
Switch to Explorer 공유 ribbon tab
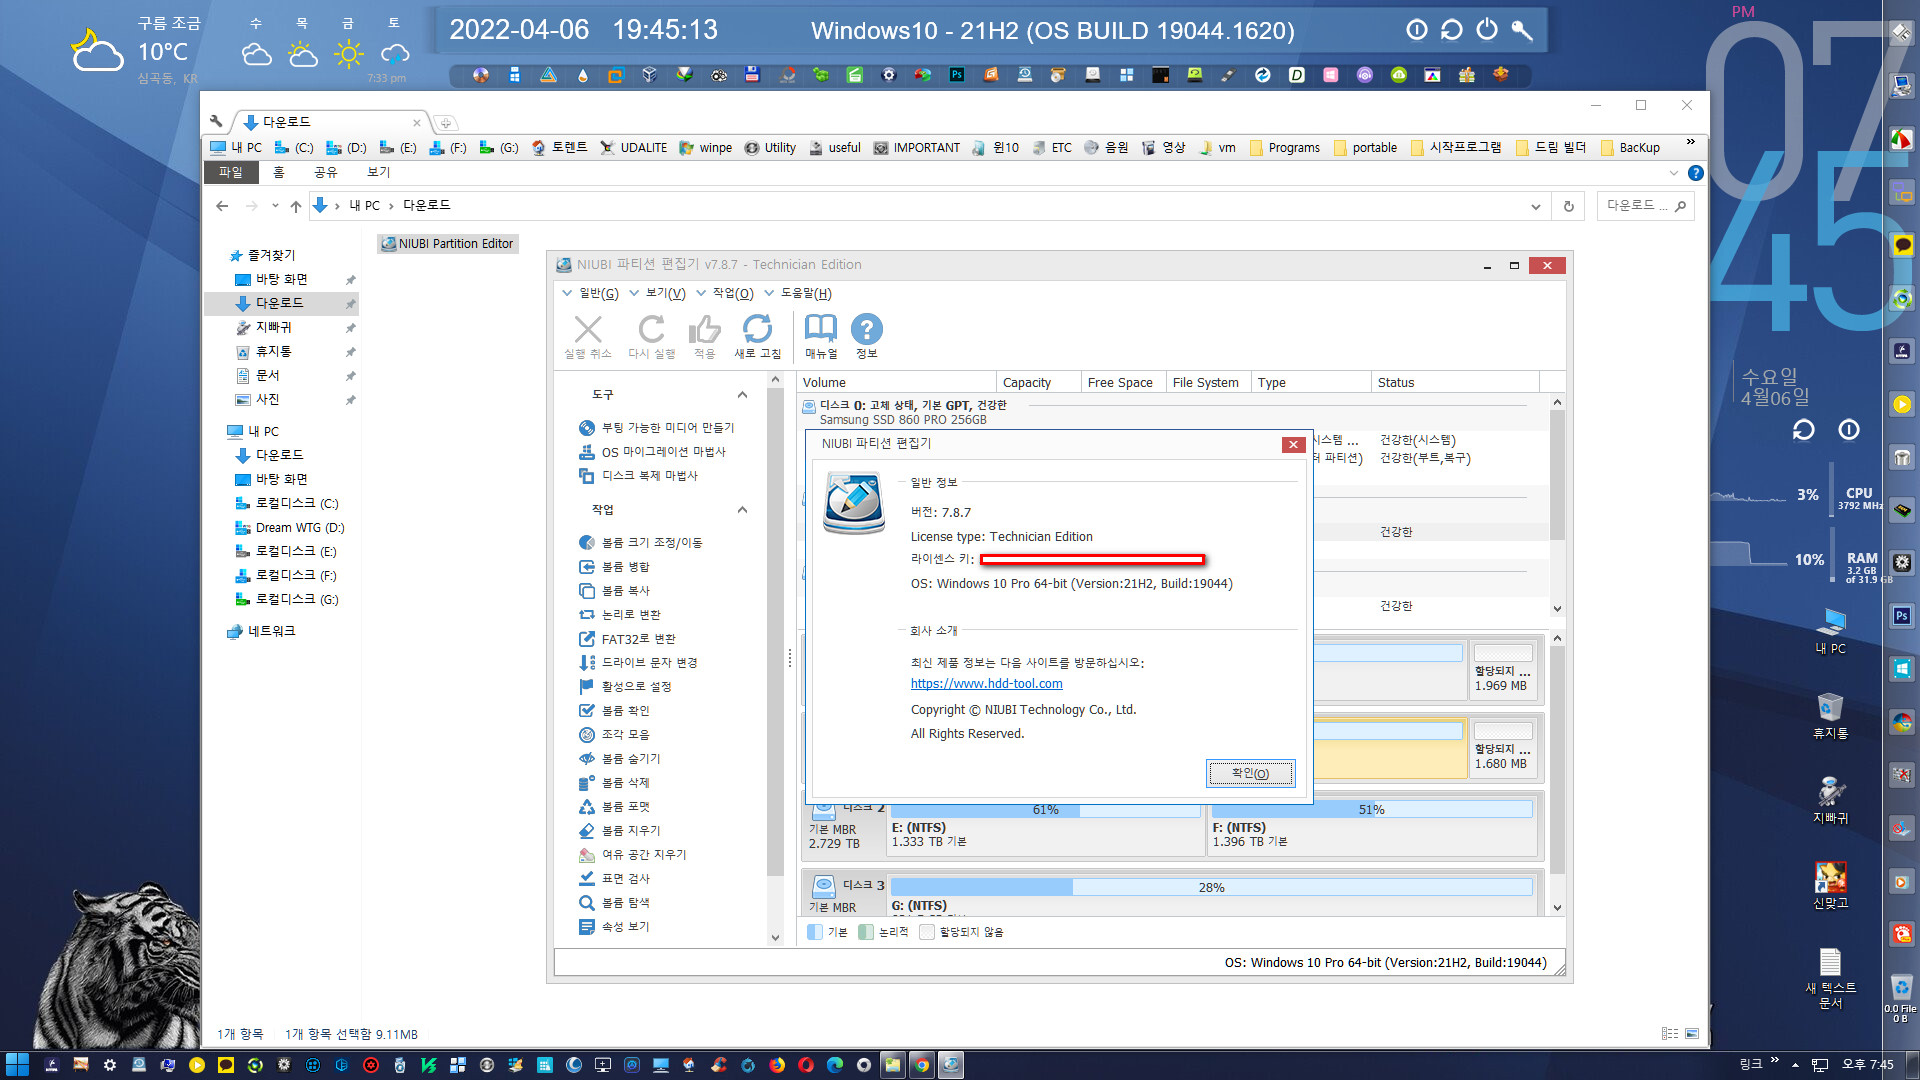pos(326,172)
